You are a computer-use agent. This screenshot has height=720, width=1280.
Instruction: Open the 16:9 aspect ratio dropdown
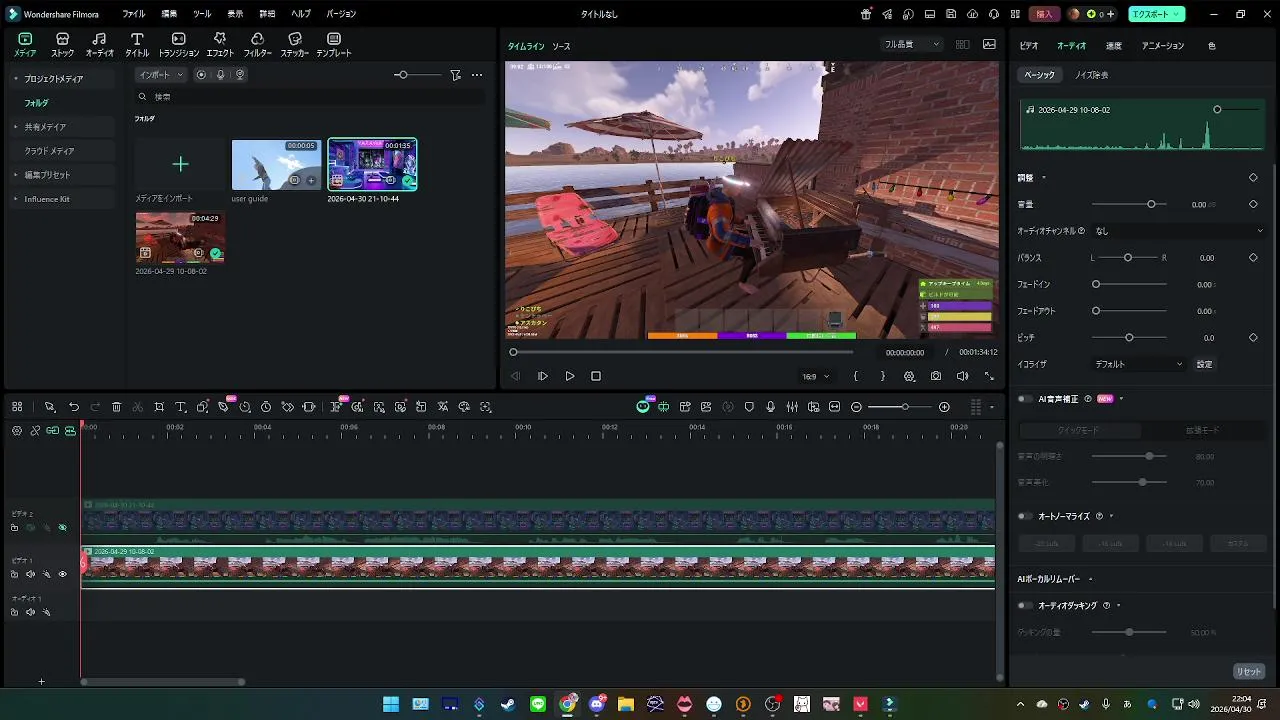[x=814, y=377]
